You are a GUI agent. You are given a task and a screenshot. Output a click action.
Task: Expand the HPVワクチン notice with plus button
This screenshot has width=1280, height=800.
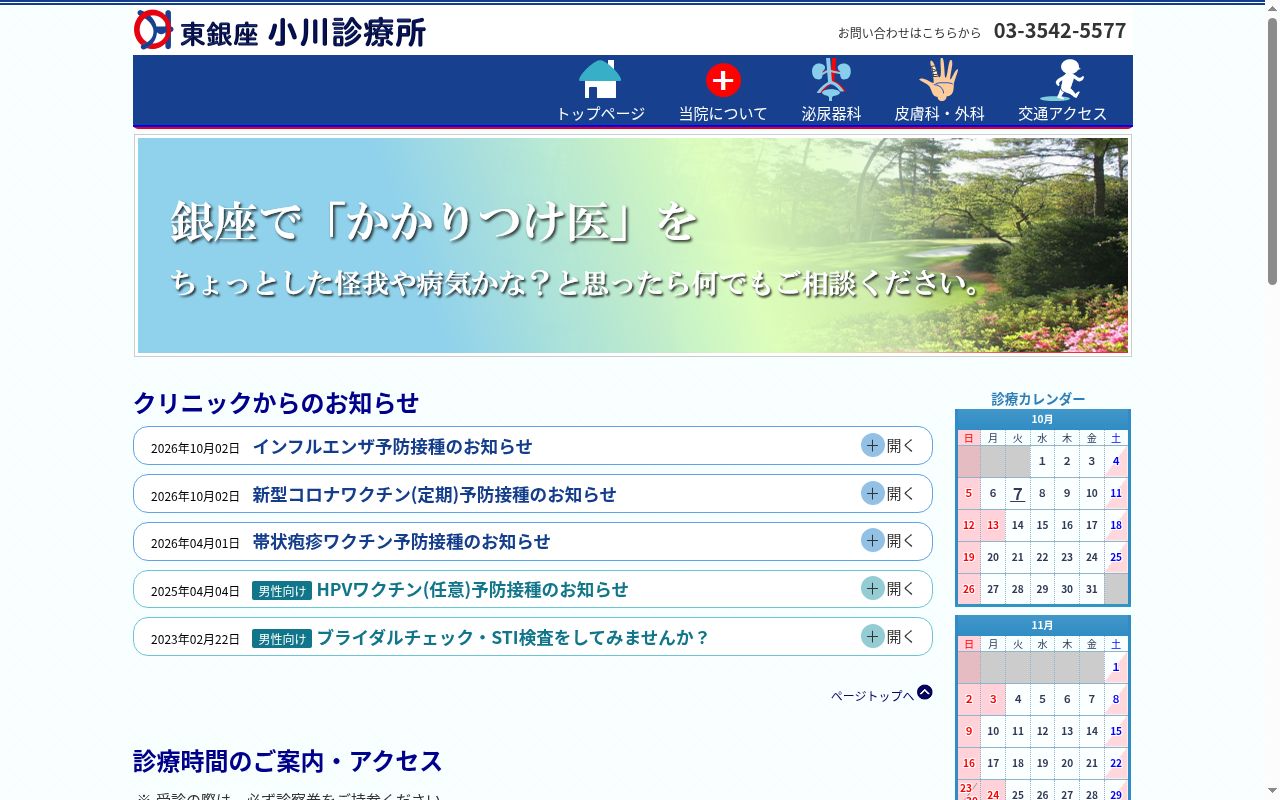coord(873,588)
